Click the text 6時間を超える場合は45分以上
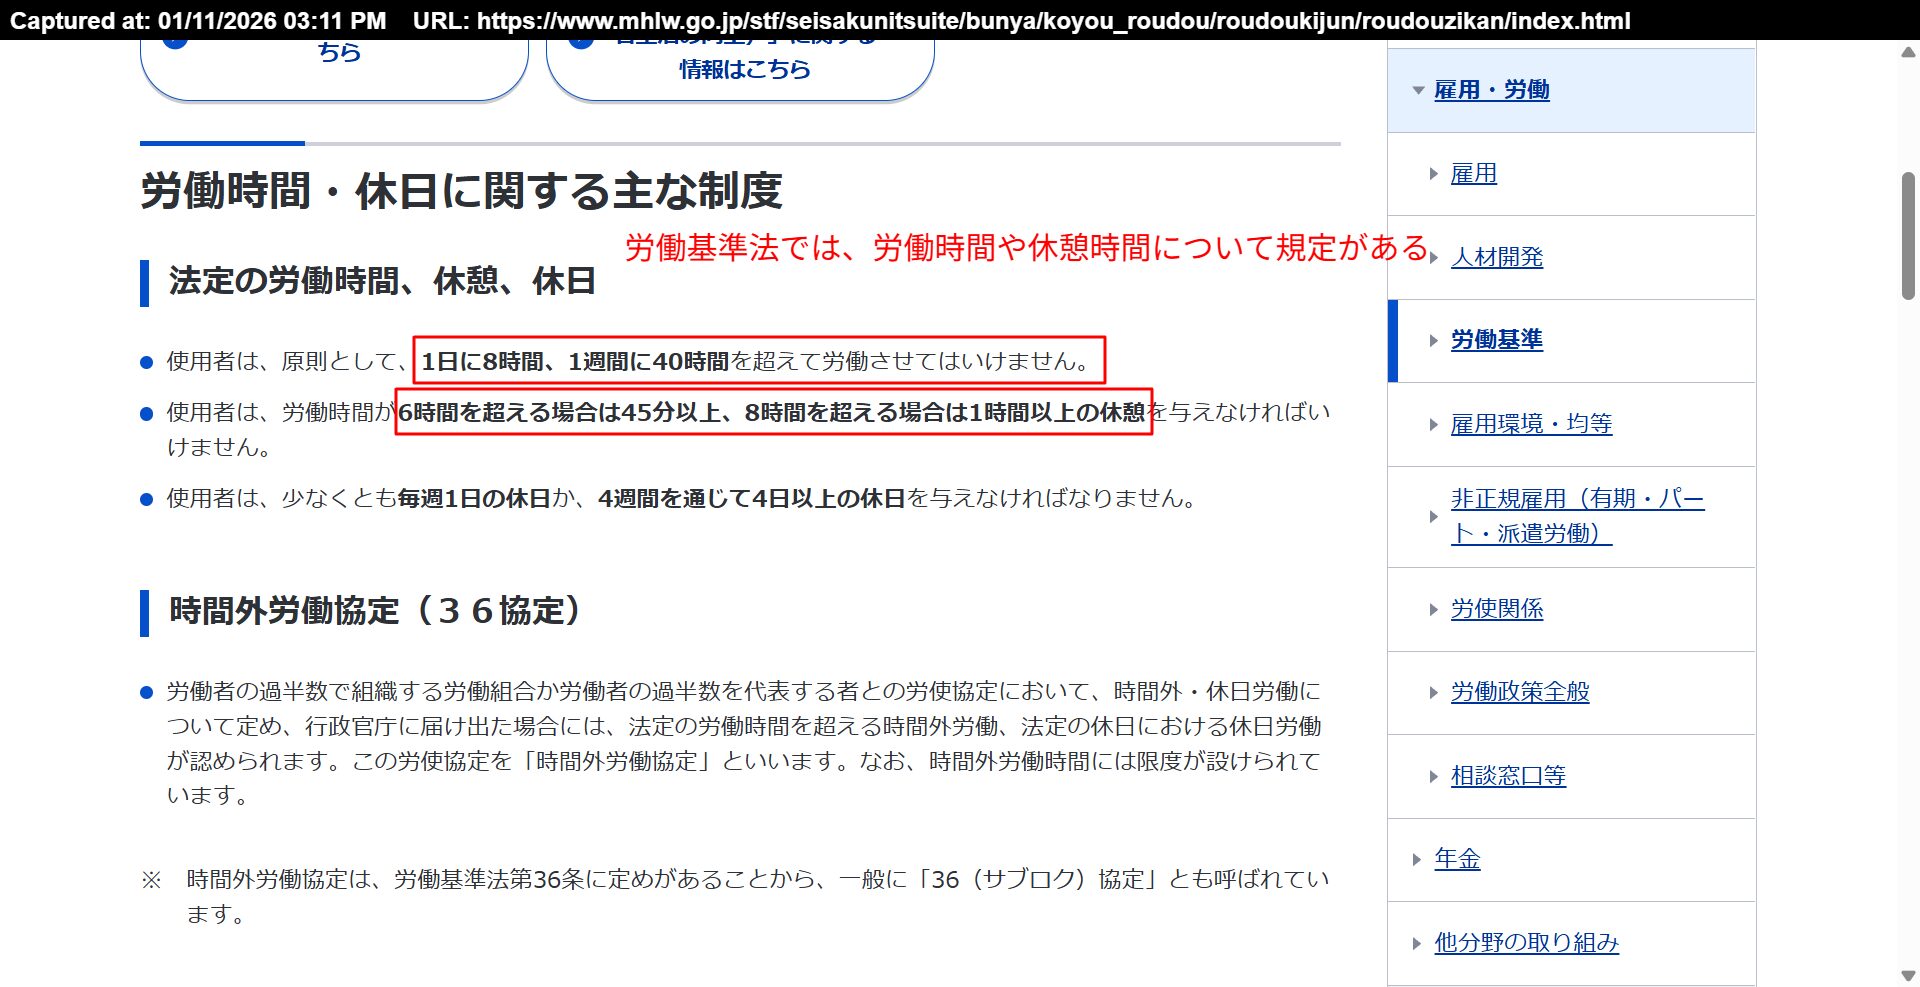1920x987 pixels. 559,412
